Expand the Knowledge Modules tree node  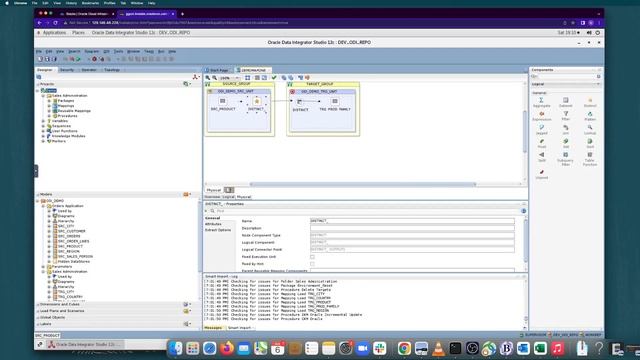[43, 136]
